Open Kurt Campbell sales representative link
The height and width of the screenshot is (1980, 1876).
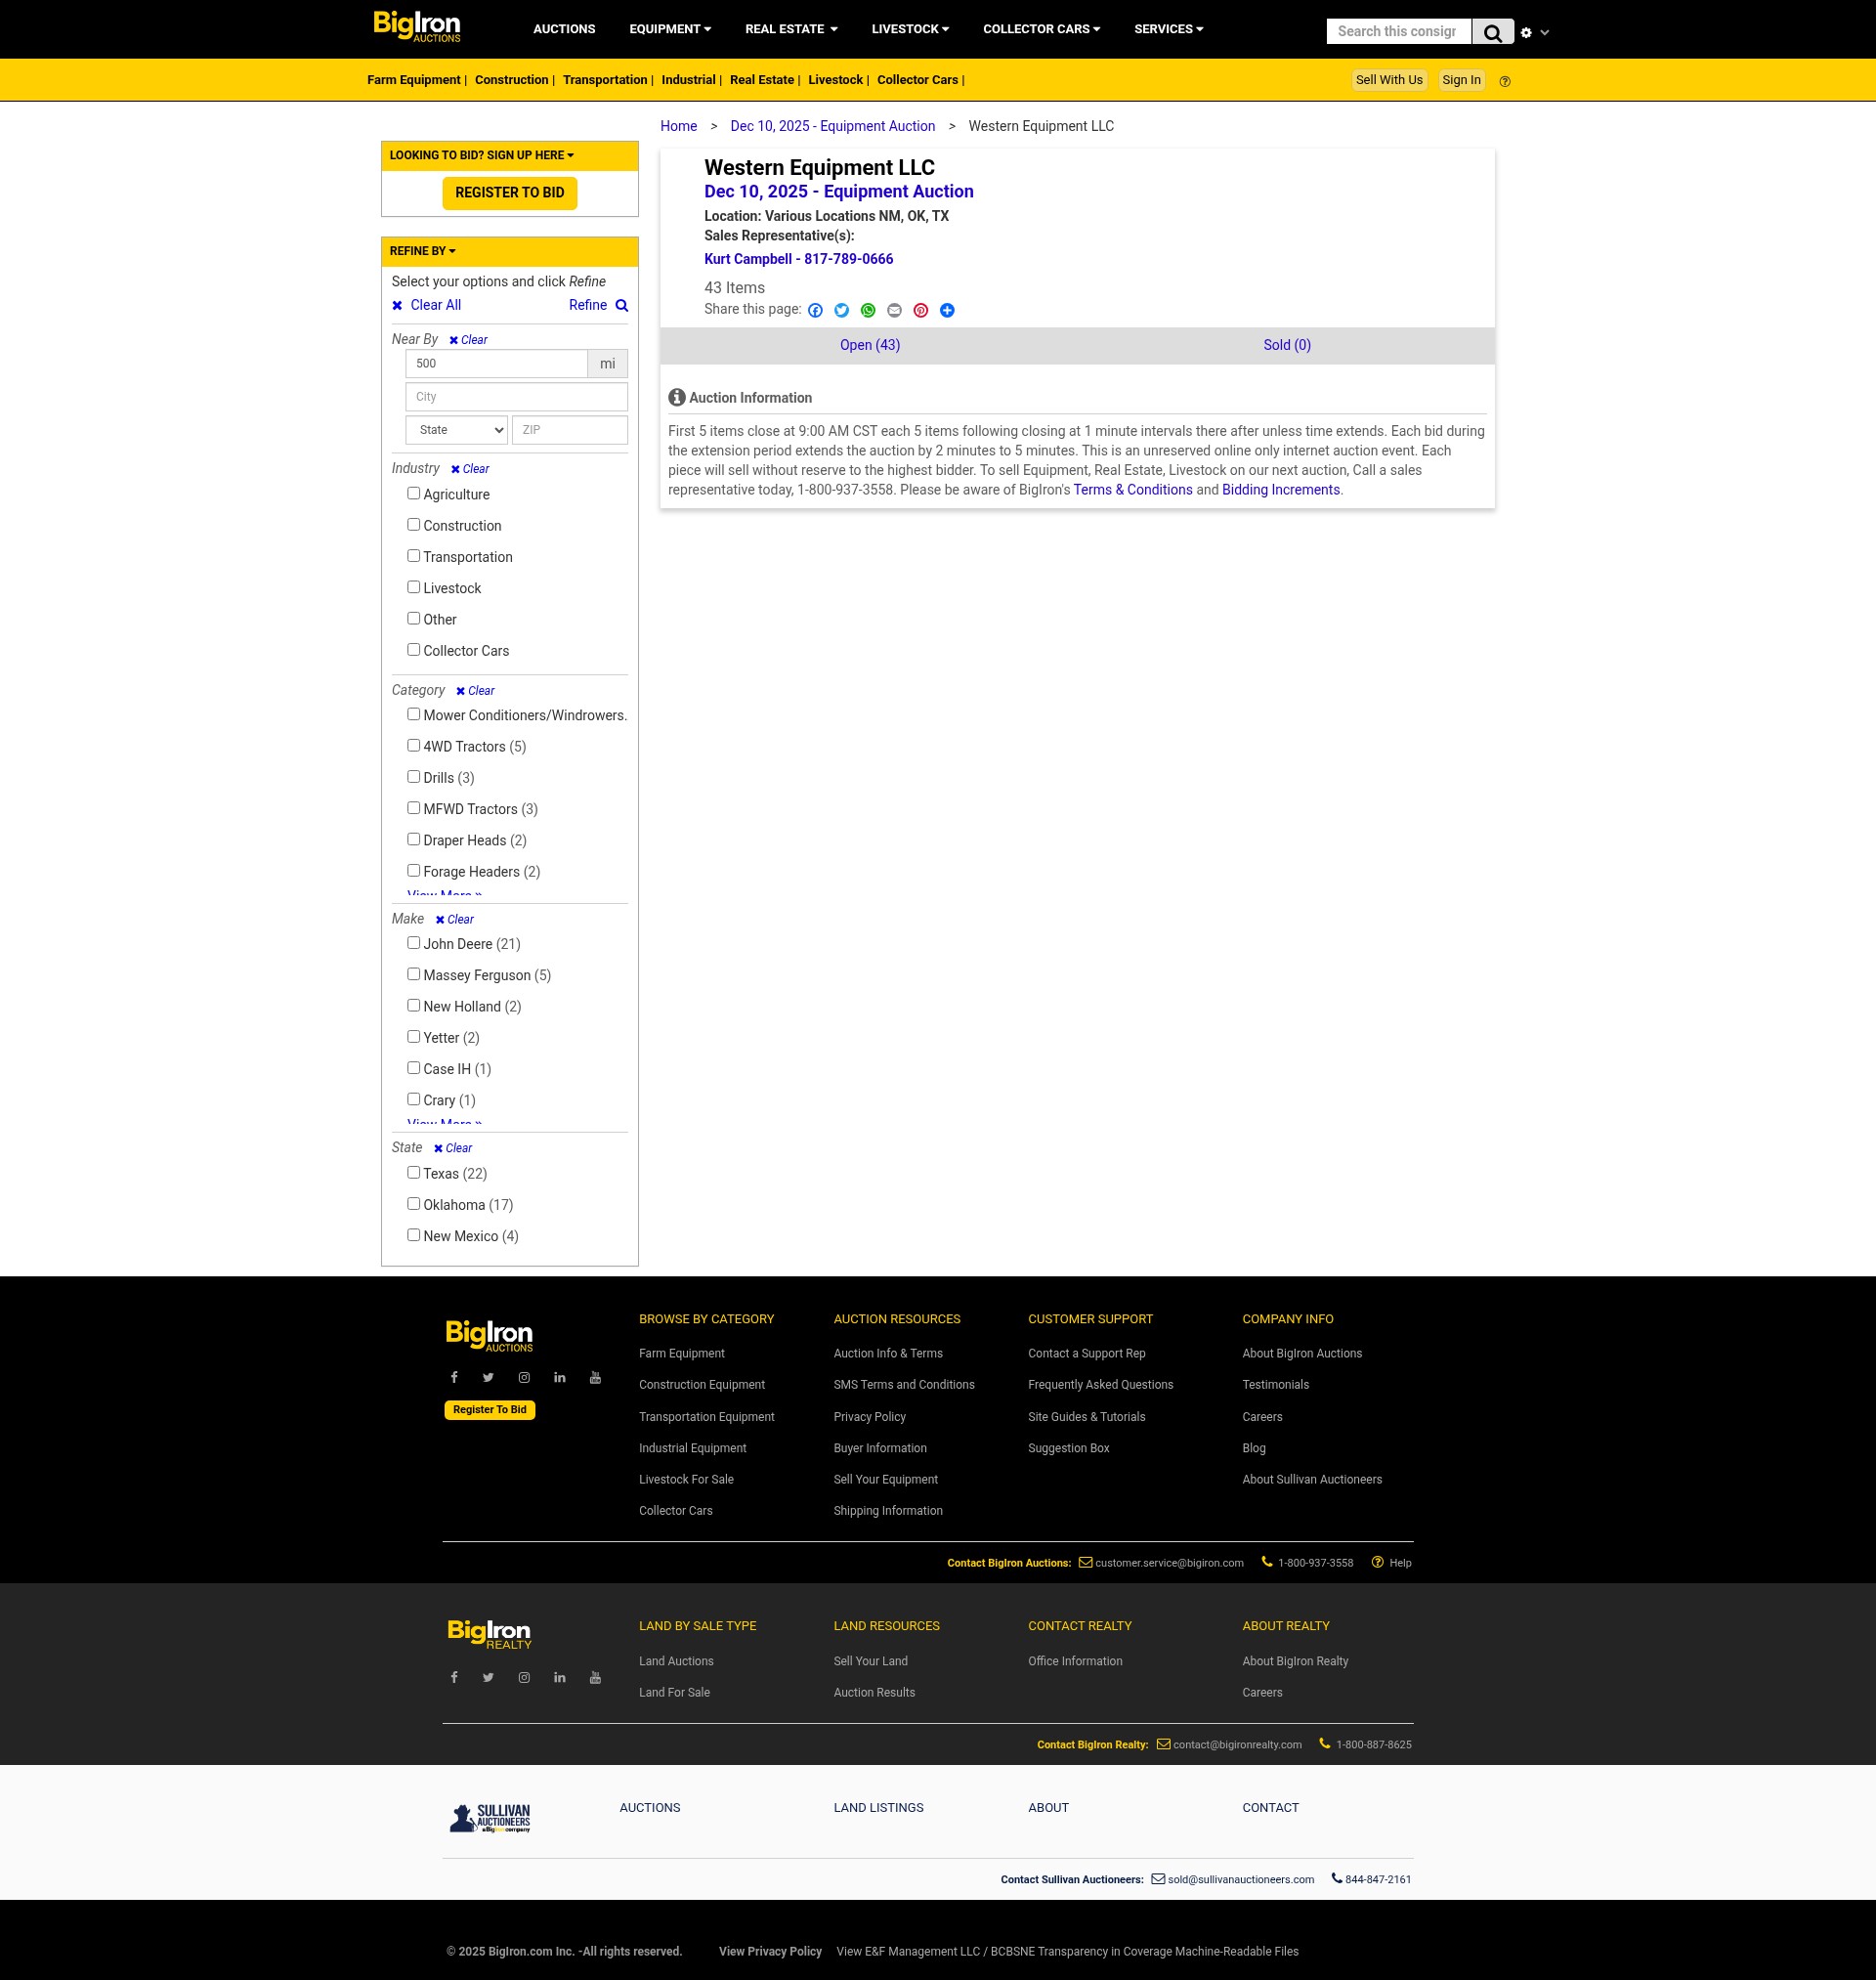tap(798, 260)
